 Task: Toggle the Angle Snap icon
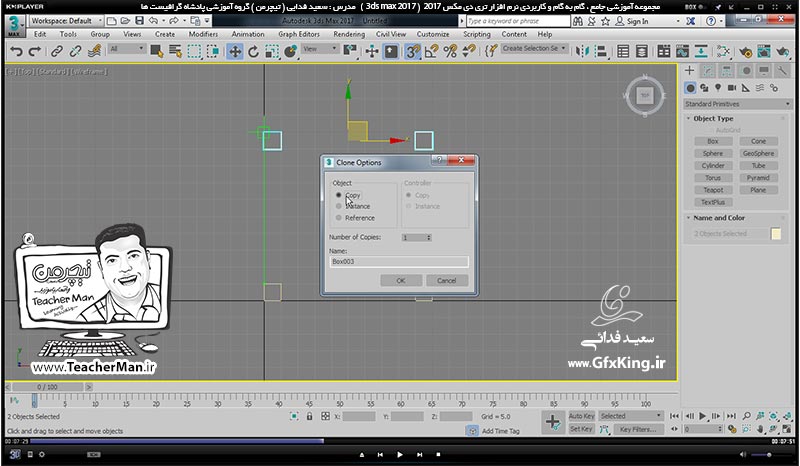pos(432,51)
